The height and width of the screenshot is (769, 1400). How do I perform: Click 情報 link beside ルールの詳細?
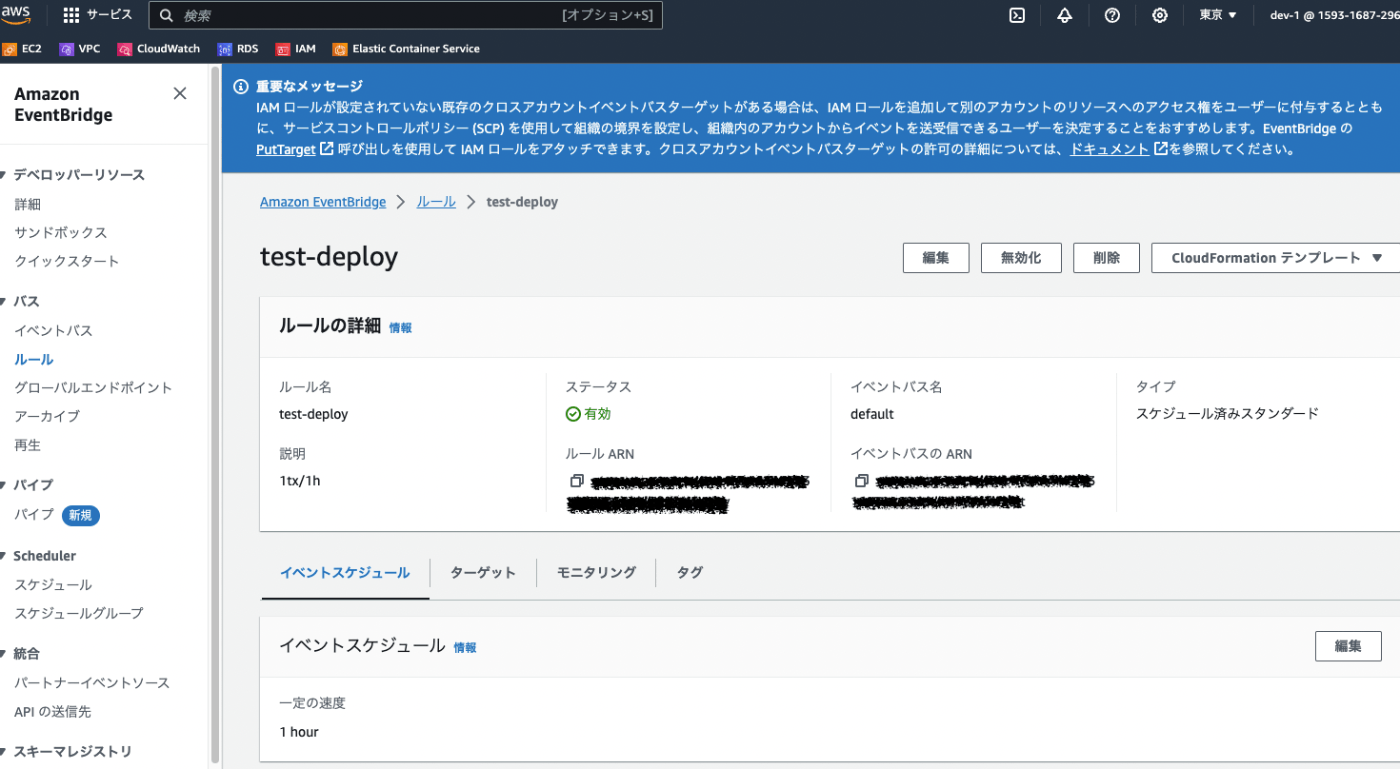(400, 328)
